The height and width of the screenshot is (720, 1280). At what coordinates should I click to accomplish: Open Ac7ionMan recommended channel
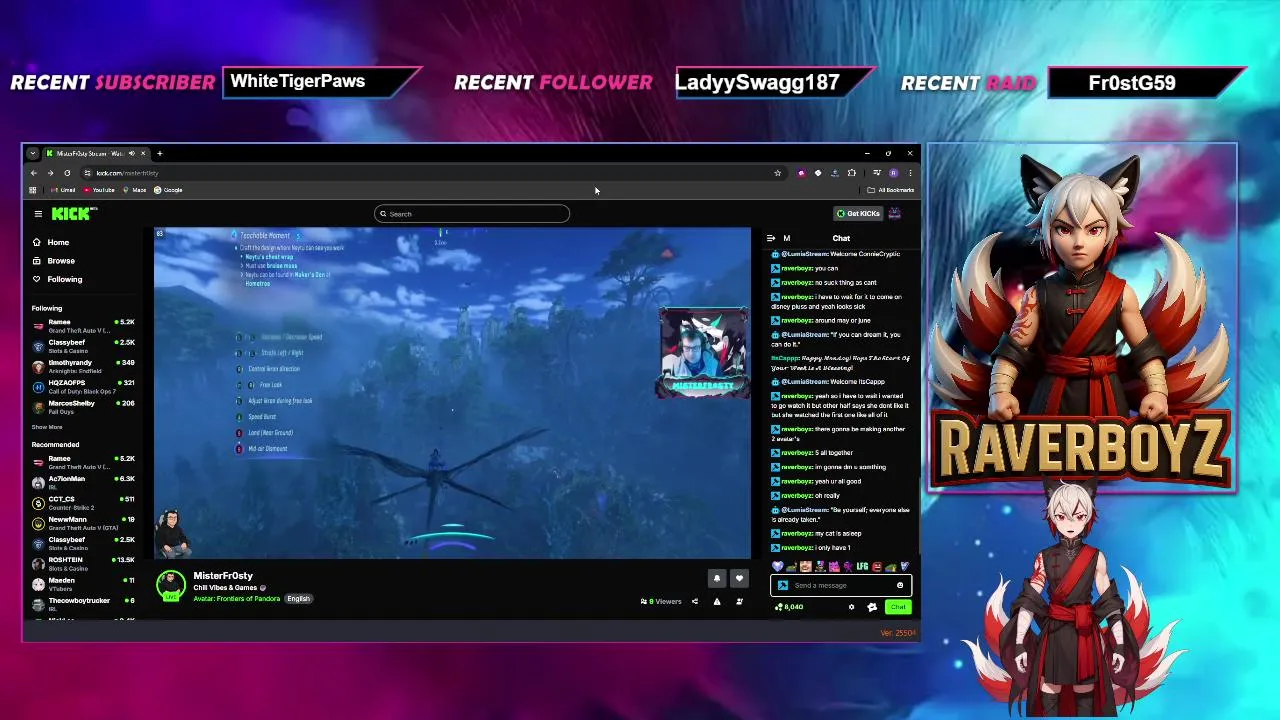(x=84, y=481)
